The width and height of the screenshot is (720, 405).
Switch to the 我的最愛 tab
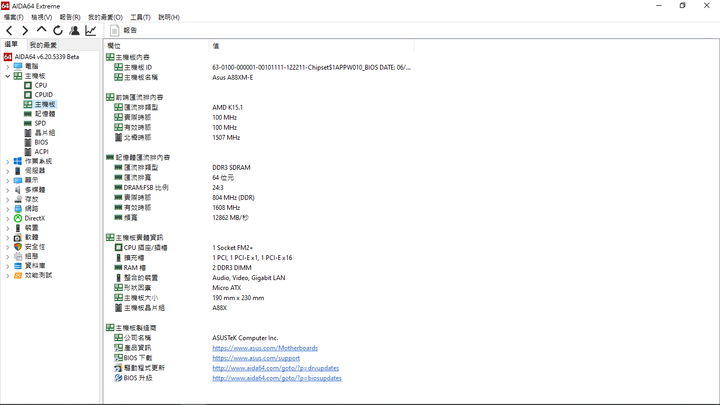(x=43, y=45)
